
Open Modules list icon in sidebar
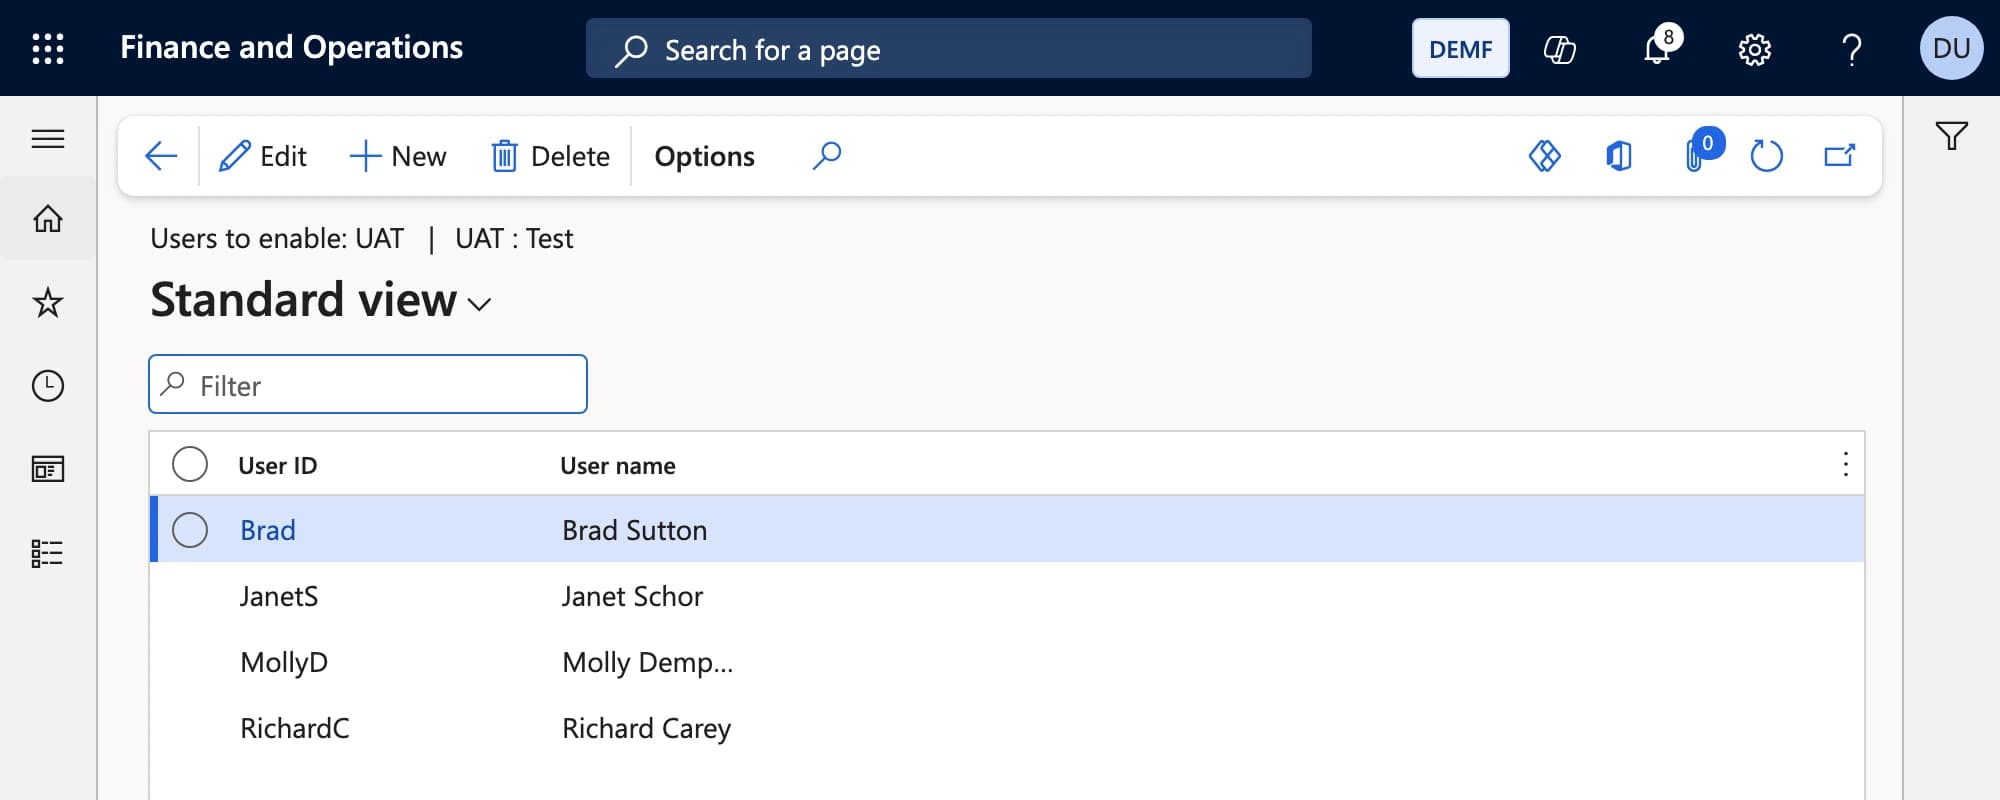click(x=48, y=553)
